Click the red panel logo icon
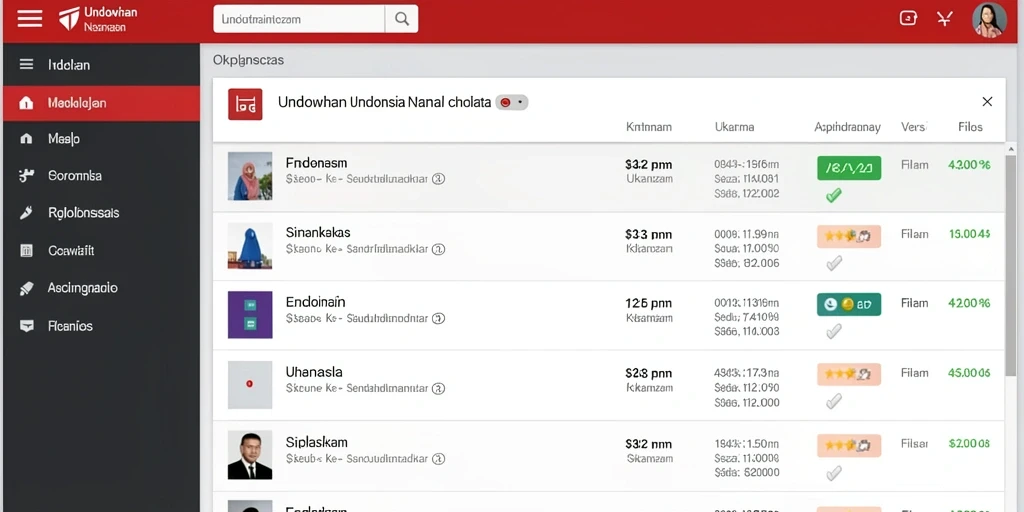This screenshot has height=512, width=1024. 245,104
